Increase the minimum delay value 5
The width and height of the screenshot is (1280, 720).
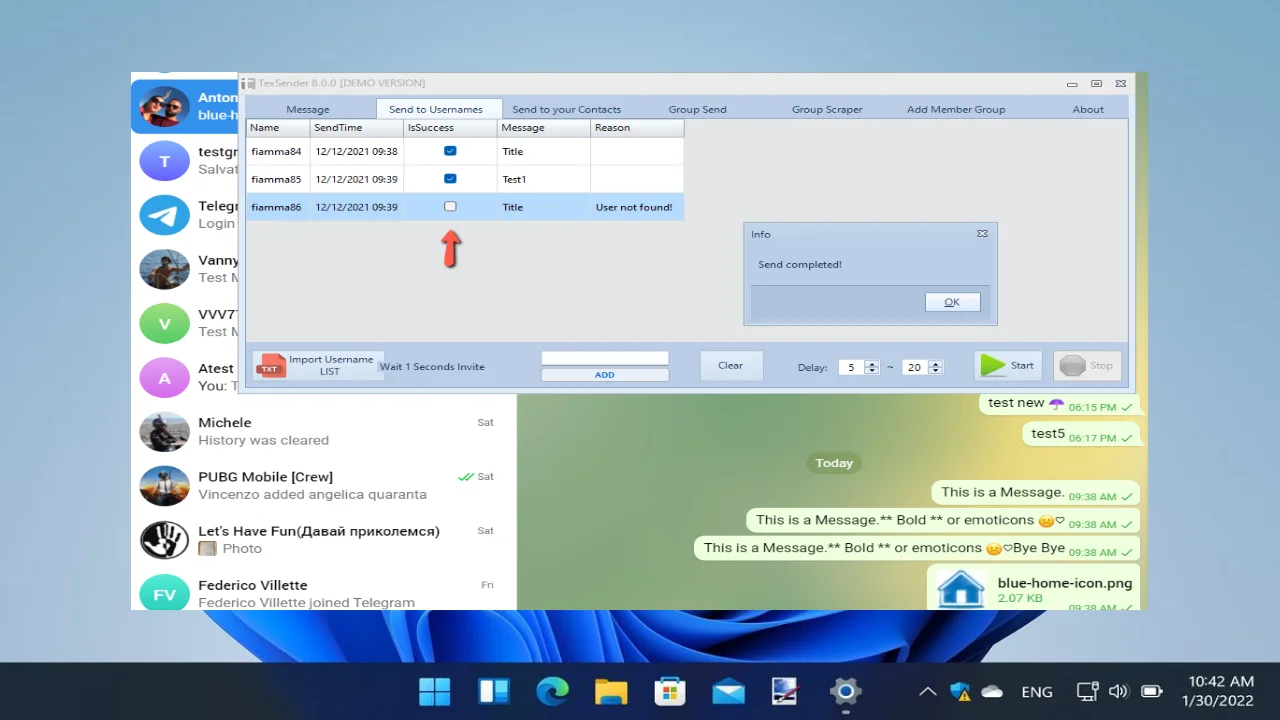872,363
